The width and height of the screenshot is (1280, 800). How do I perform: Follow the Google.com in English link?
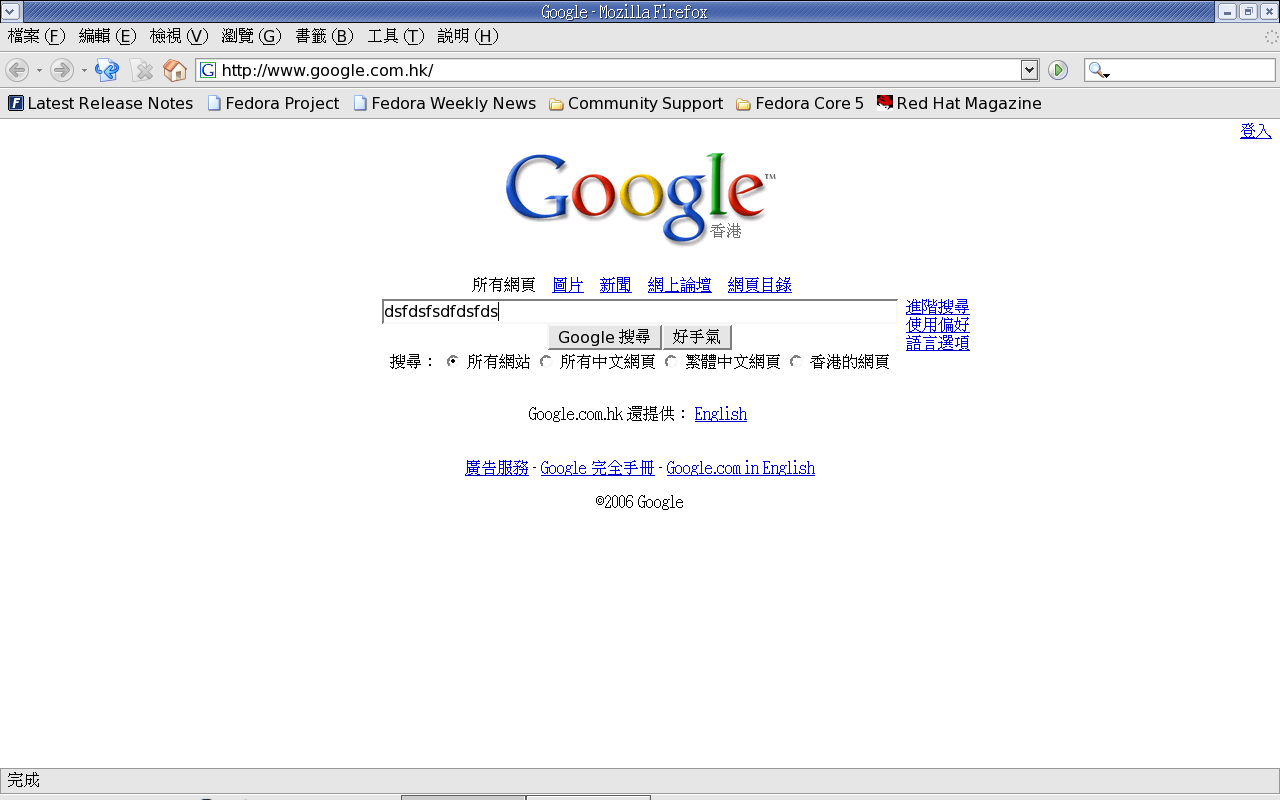(x=741, y=468)
